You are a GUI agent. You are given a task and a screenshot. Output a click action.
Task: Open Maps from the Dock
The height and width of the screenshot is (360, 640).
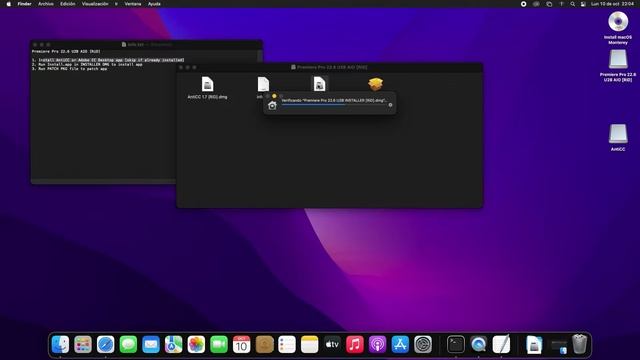click(x=173, y=344)
